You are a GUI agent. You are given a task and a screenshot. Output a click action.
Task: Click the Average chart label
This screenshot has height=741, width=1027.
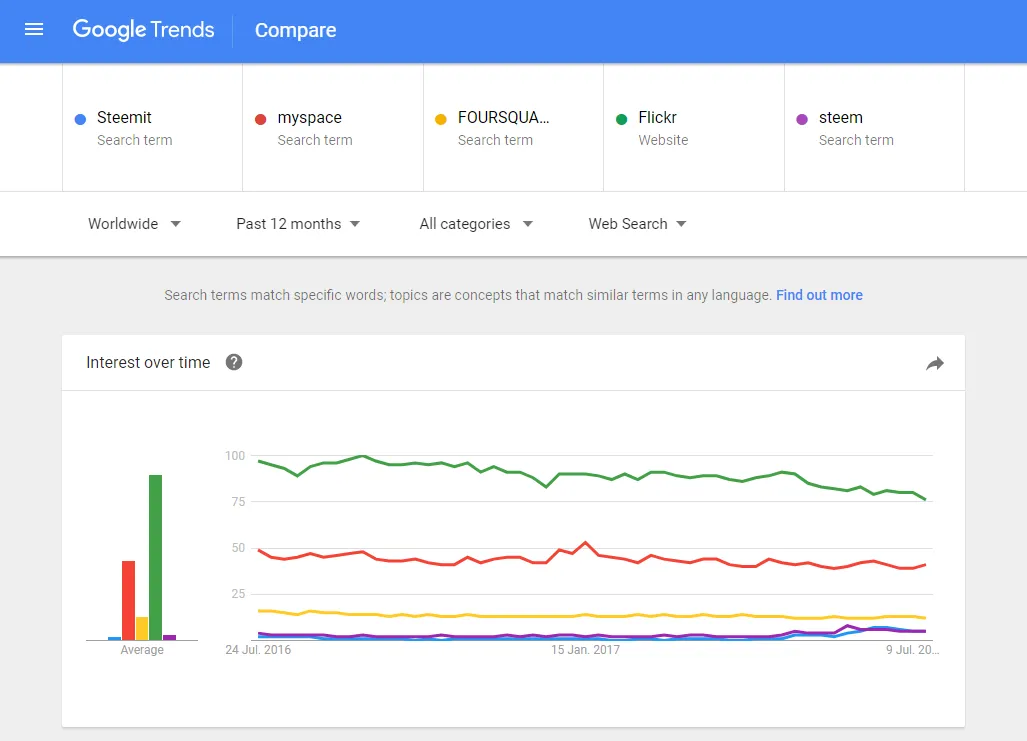(x=142, y=650)
